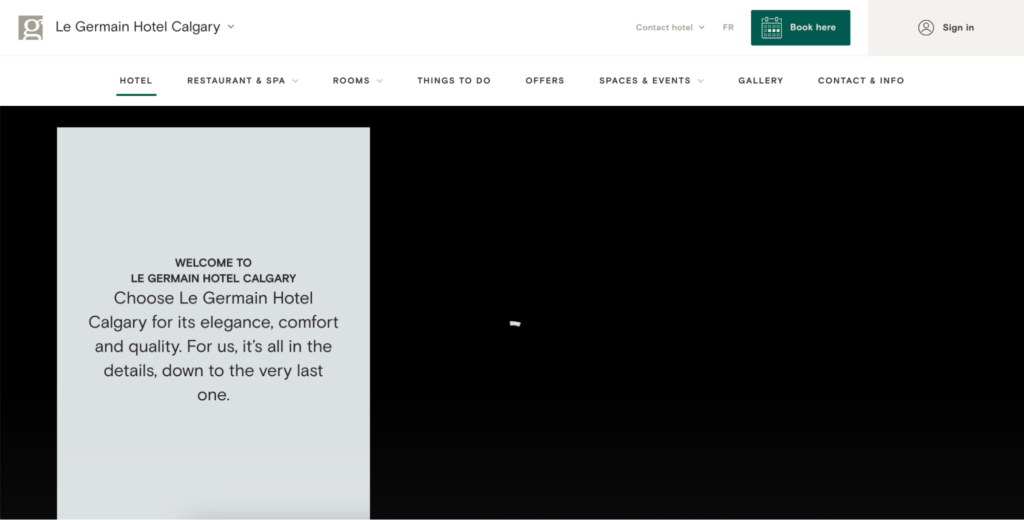
Task: Click the calendar icon in Book here
Action: [771, 27]
